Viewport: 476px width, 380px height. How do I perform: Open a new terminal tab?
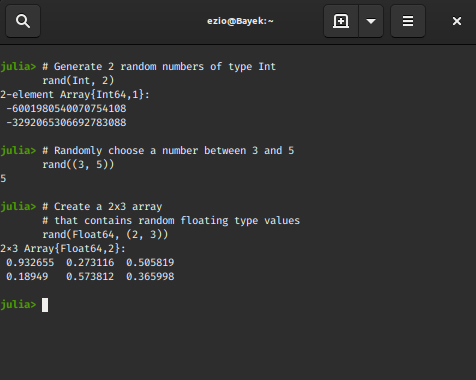[x=341, y=21]
